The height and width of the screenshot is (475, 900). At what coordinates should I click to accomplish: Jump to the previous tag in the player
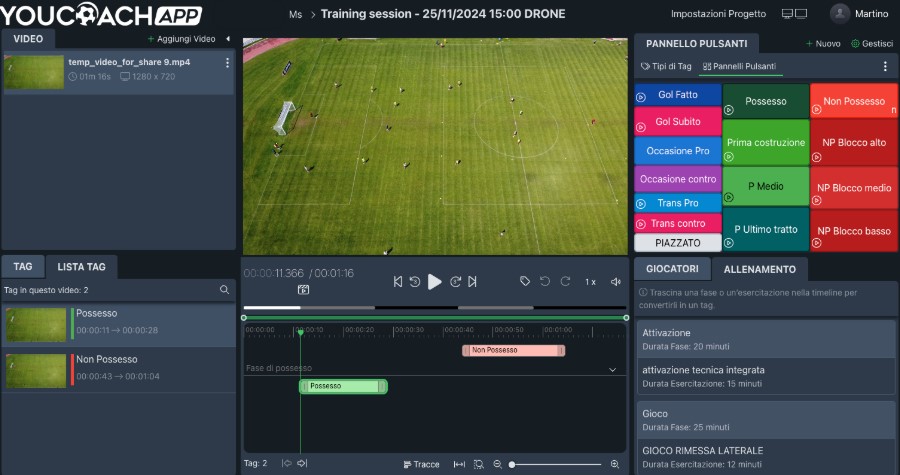[398, 282]
